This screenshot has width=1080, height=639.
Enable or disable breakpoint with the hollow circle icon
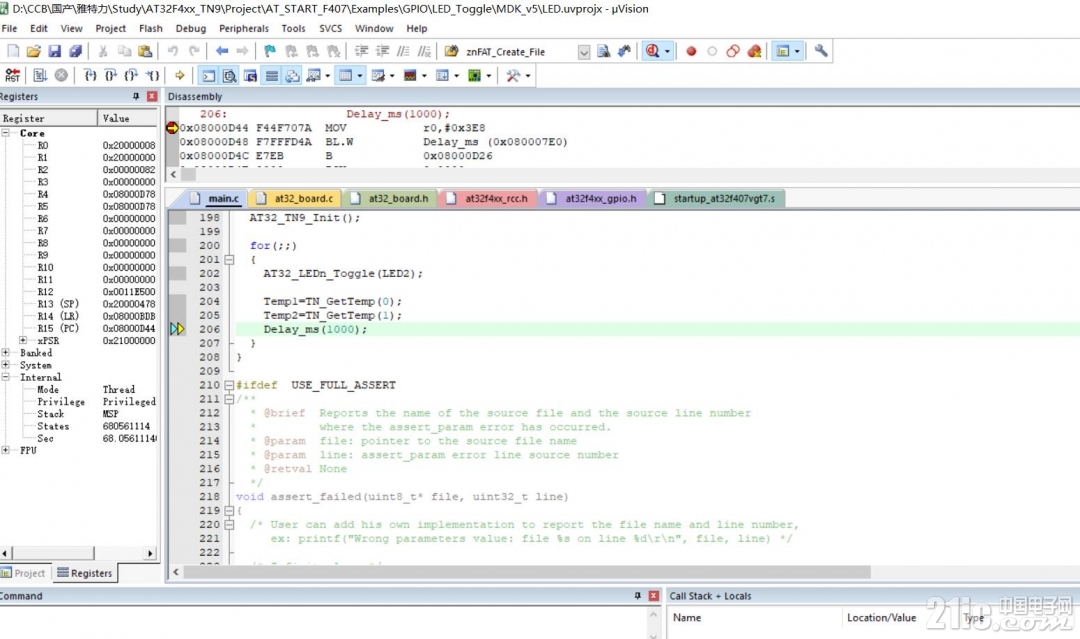coord(712,51)
